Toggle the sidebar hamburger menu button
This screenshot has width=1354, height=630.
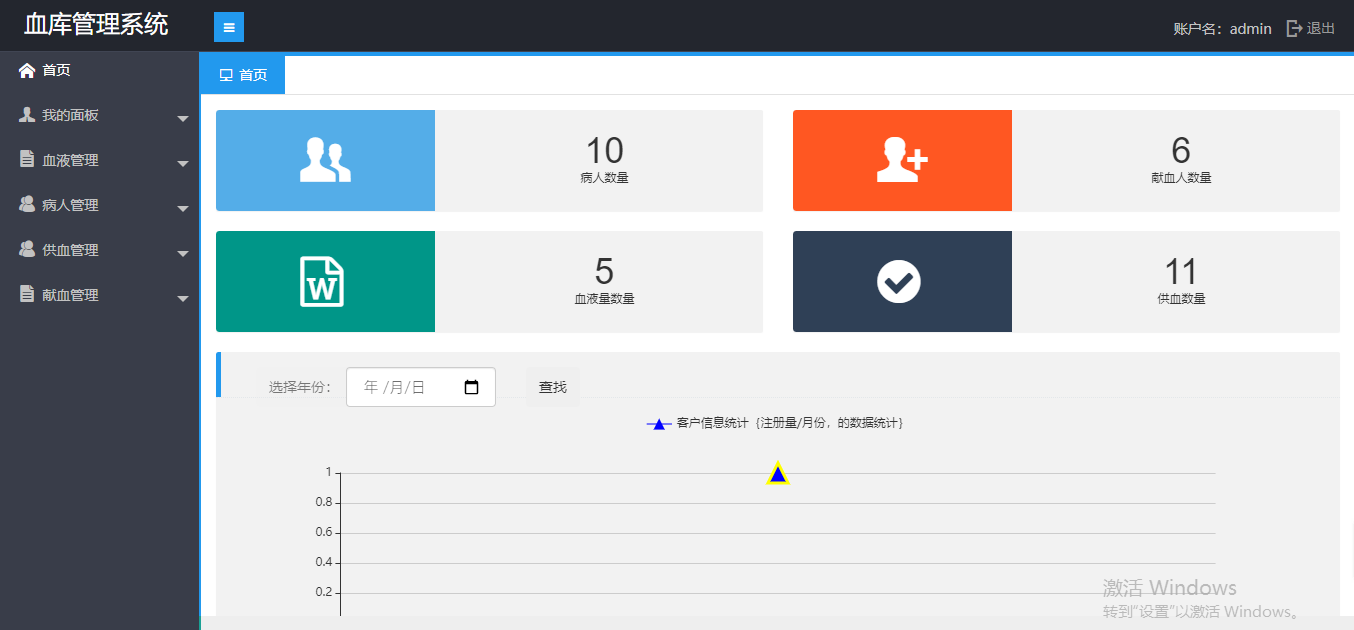click(x=229, y=27)
